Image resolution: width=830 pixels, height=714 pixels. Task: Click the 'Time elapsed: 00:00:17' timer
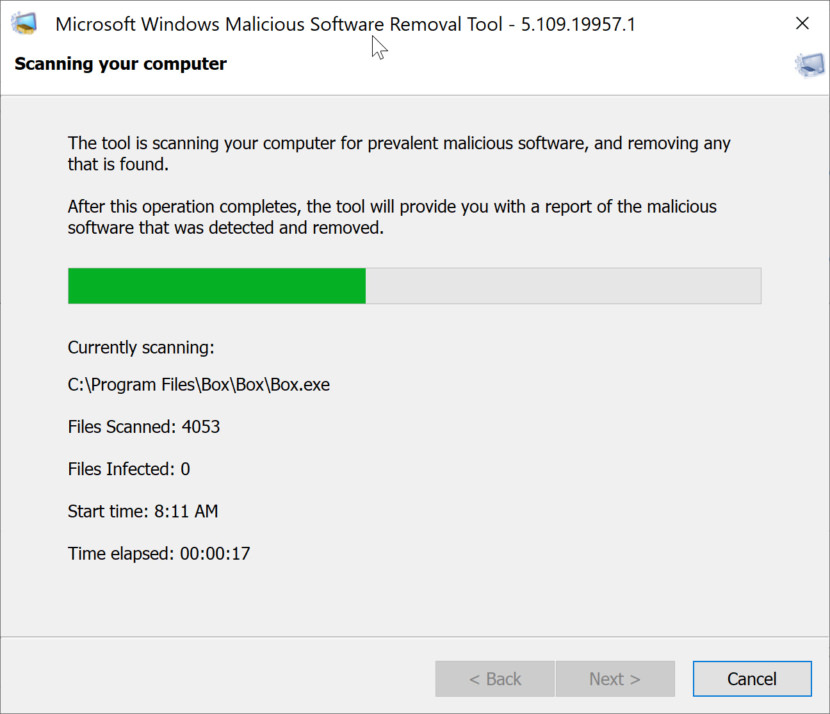tap(158, 553)
